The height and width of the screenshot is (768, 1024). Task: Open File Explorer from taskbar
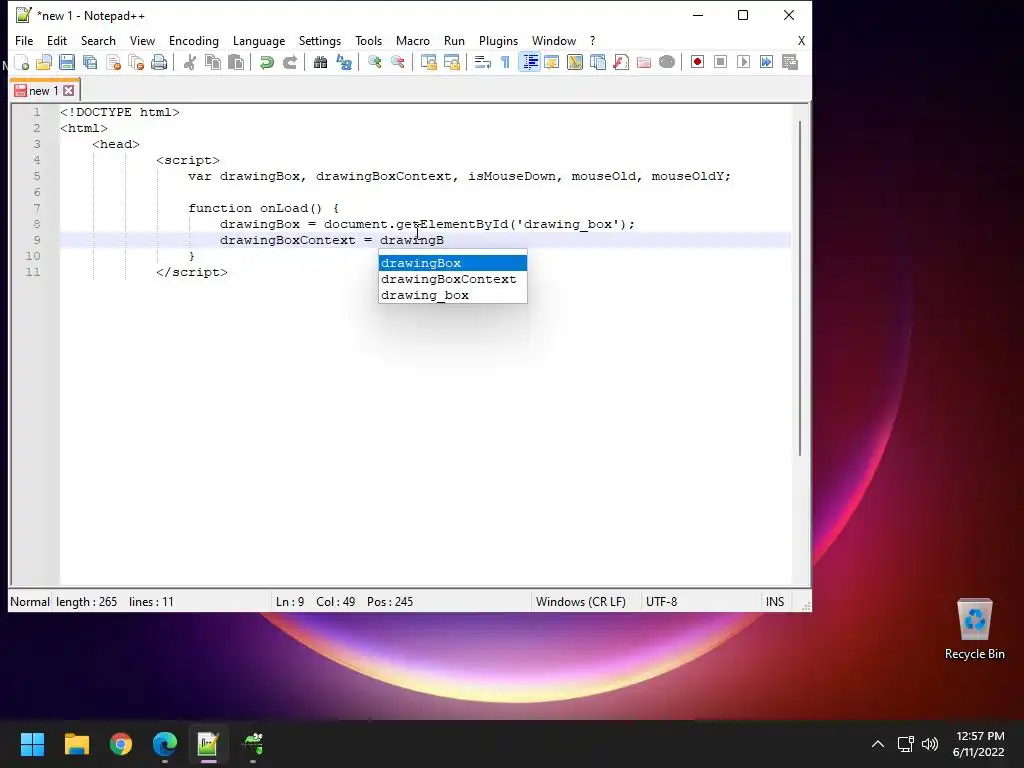[x=76, y=744]
